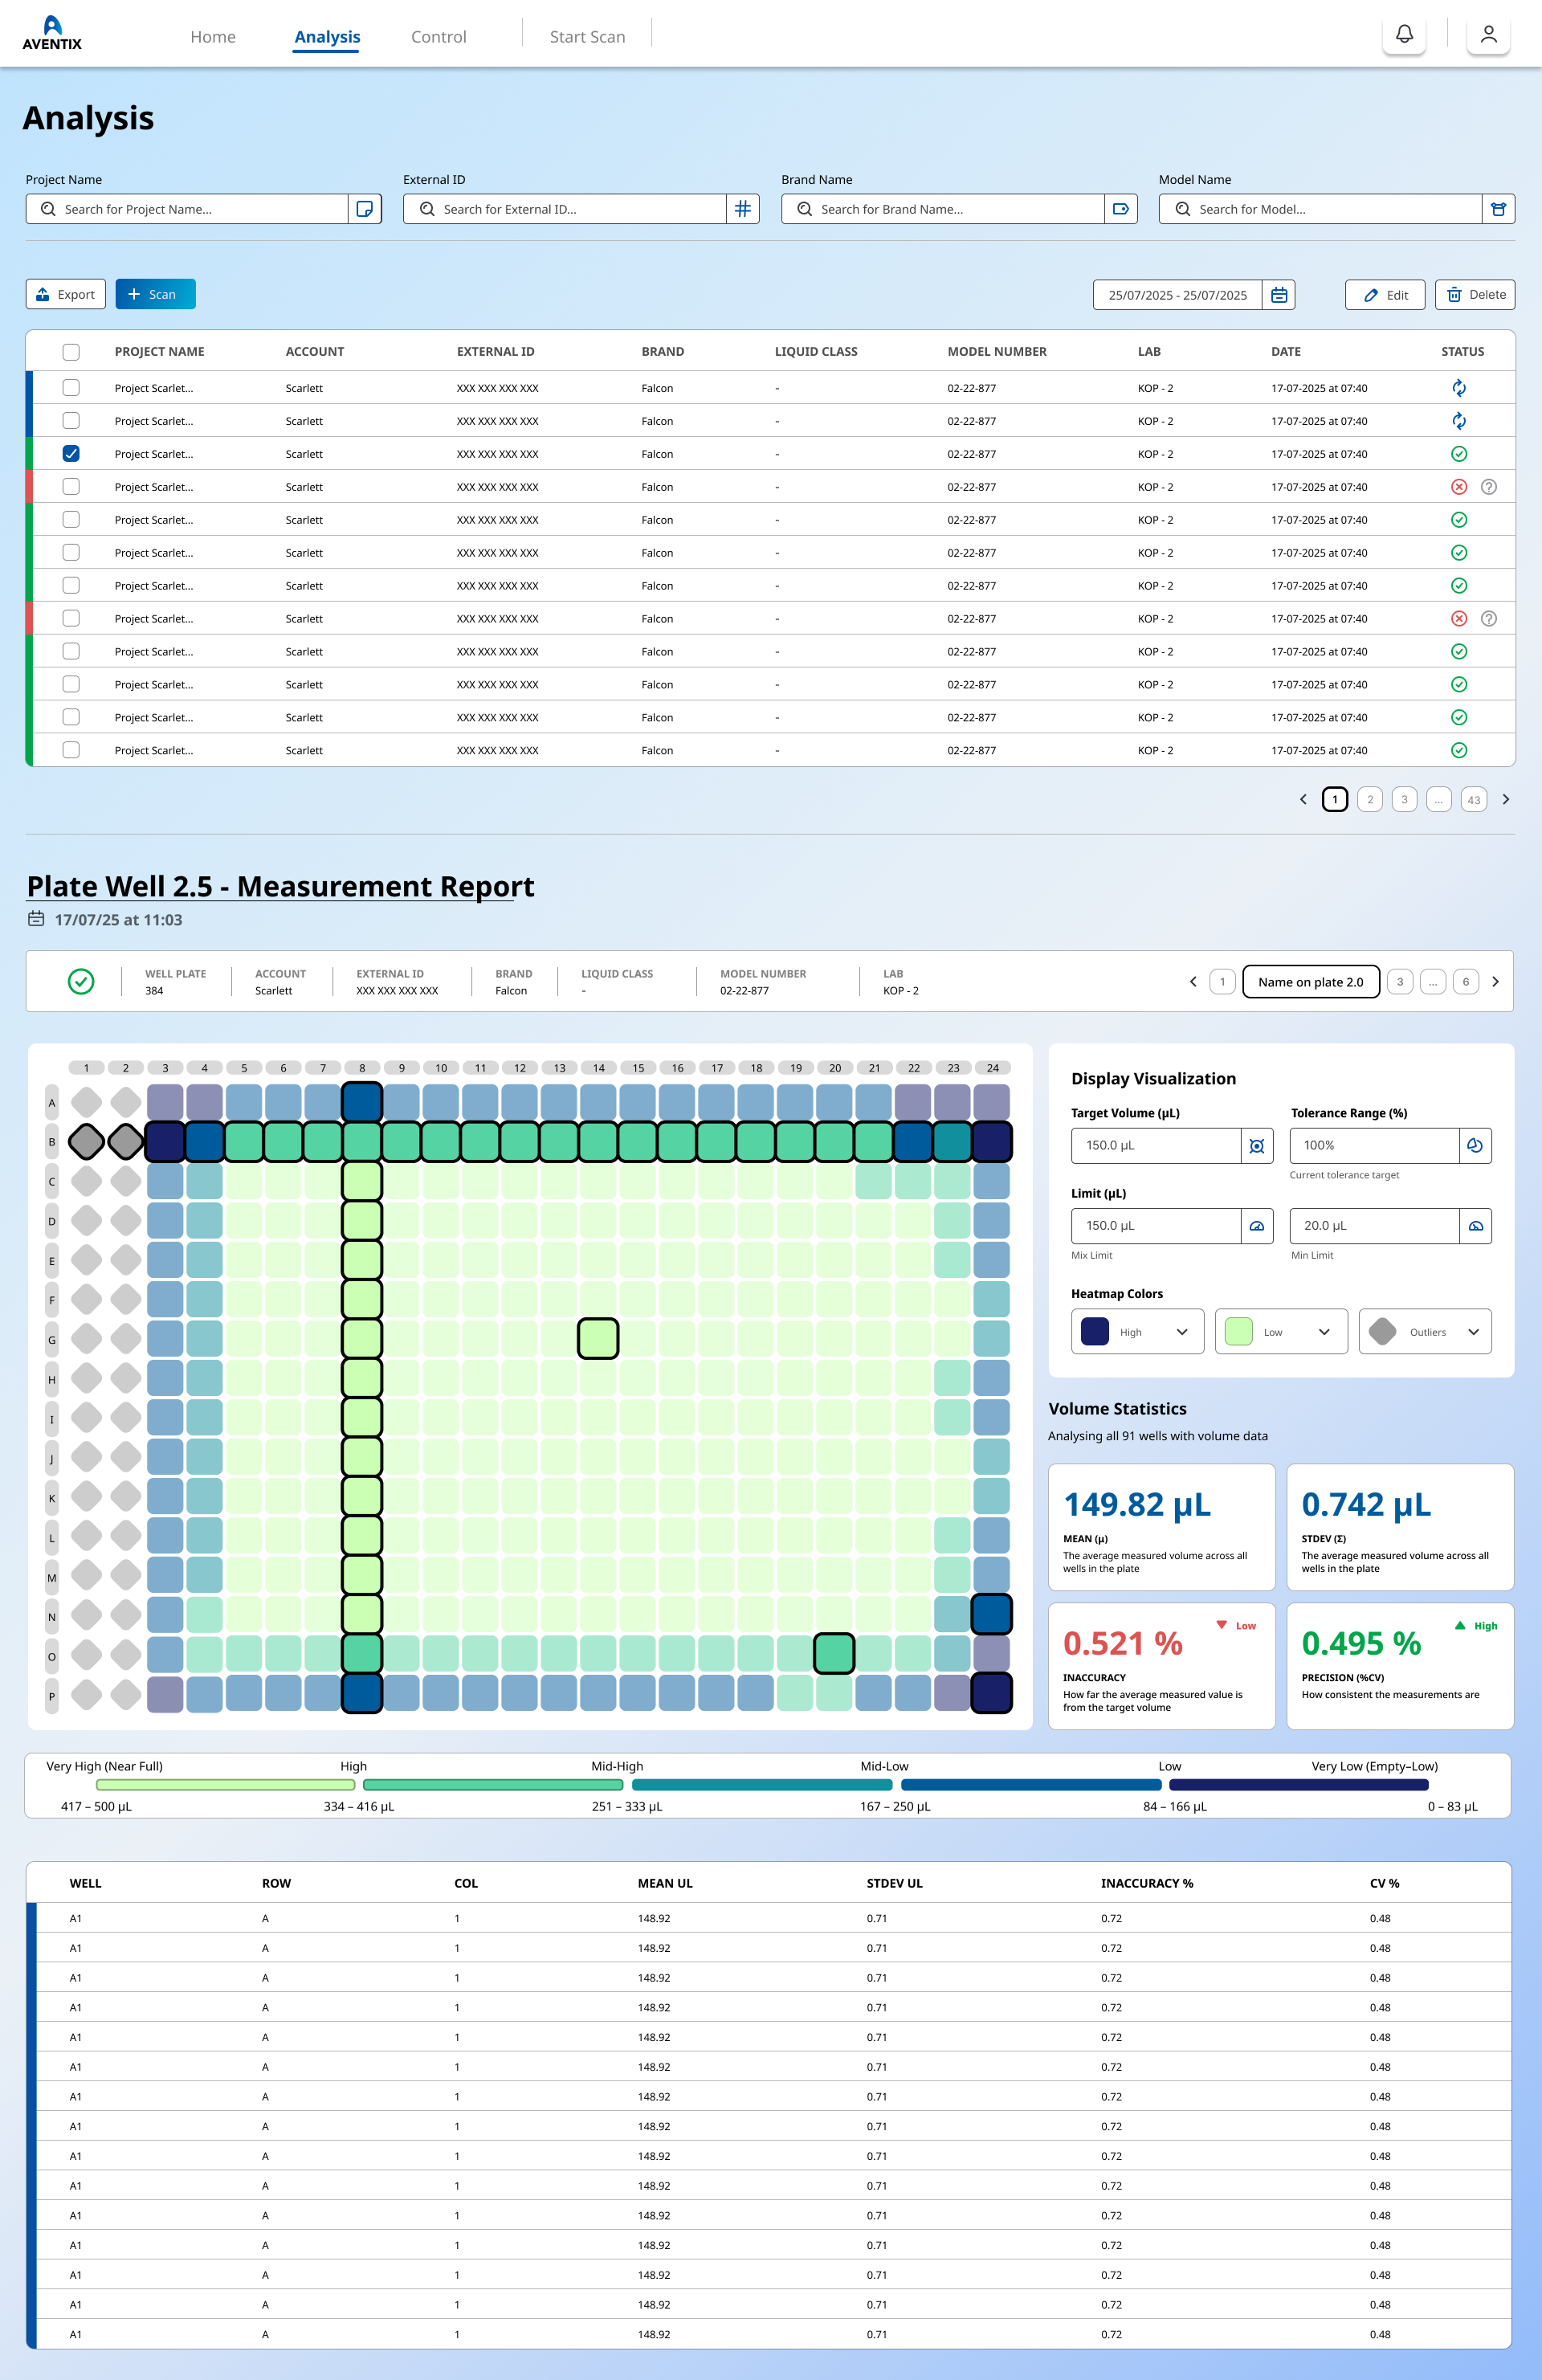Click the Export button
The width and height of the screenshot is (1542, 2380).
pyautogui.click(x=66, y=295)
